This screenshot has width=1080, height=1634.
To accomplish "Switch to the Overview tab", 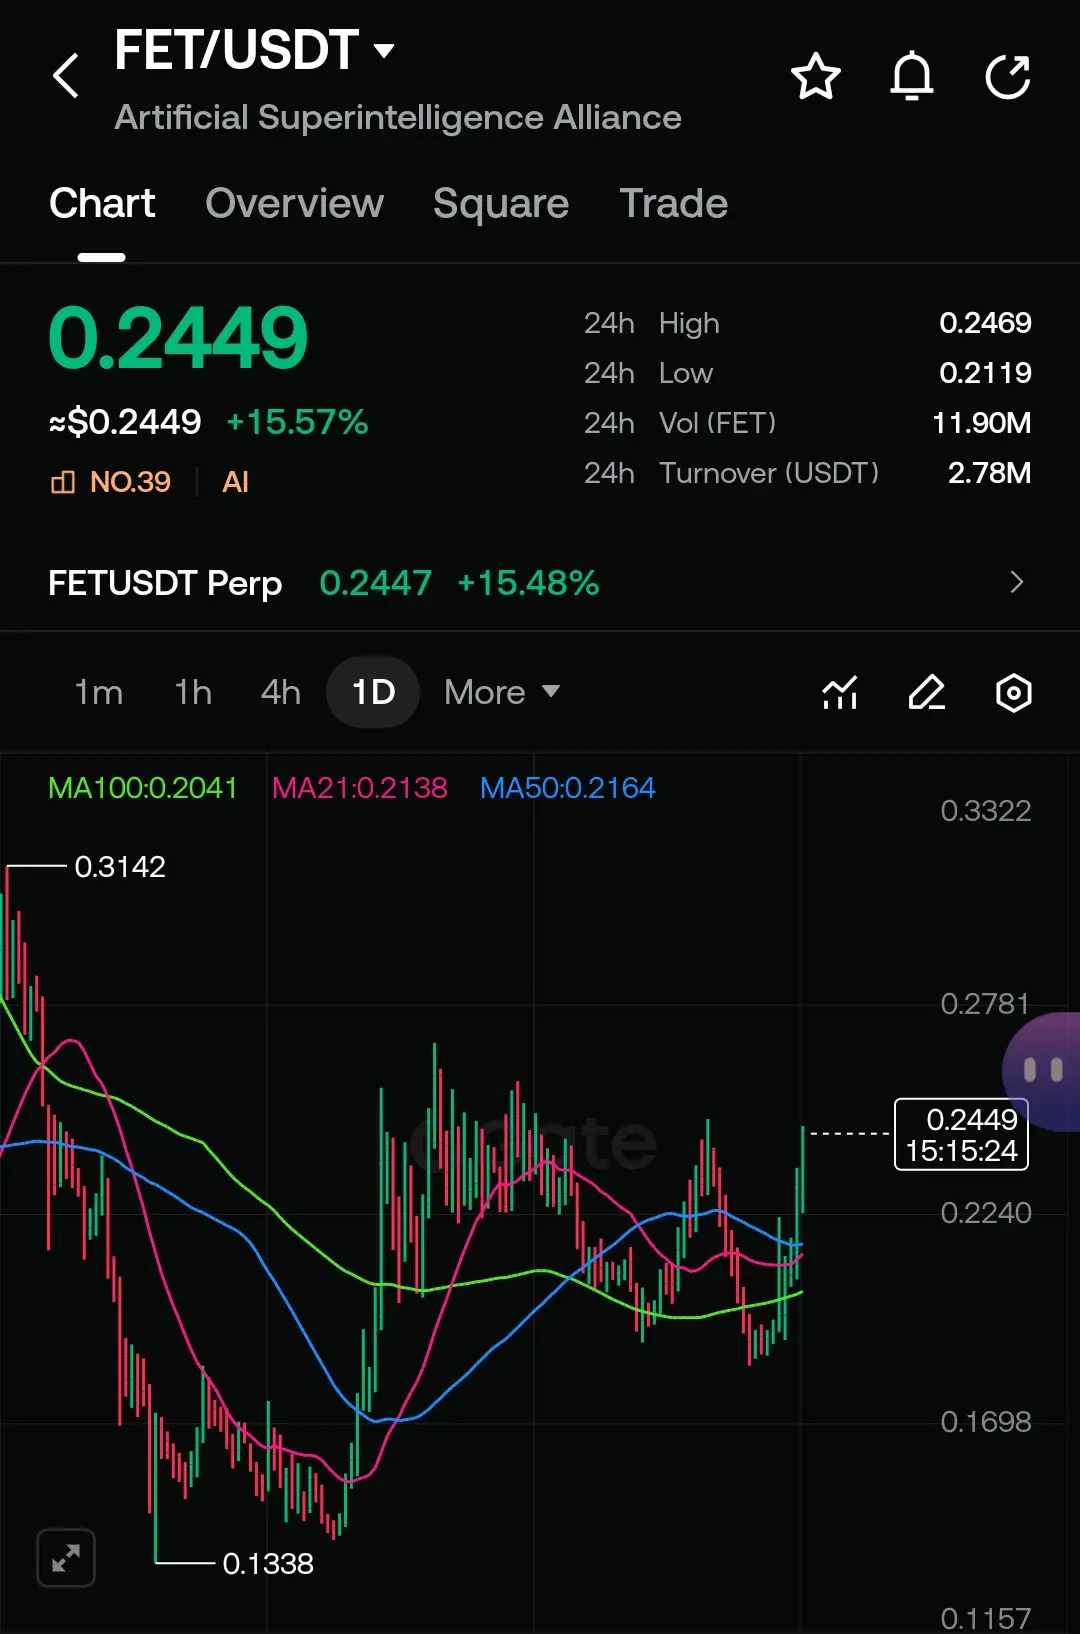I will pyautogui.click(x=294, y=204).
